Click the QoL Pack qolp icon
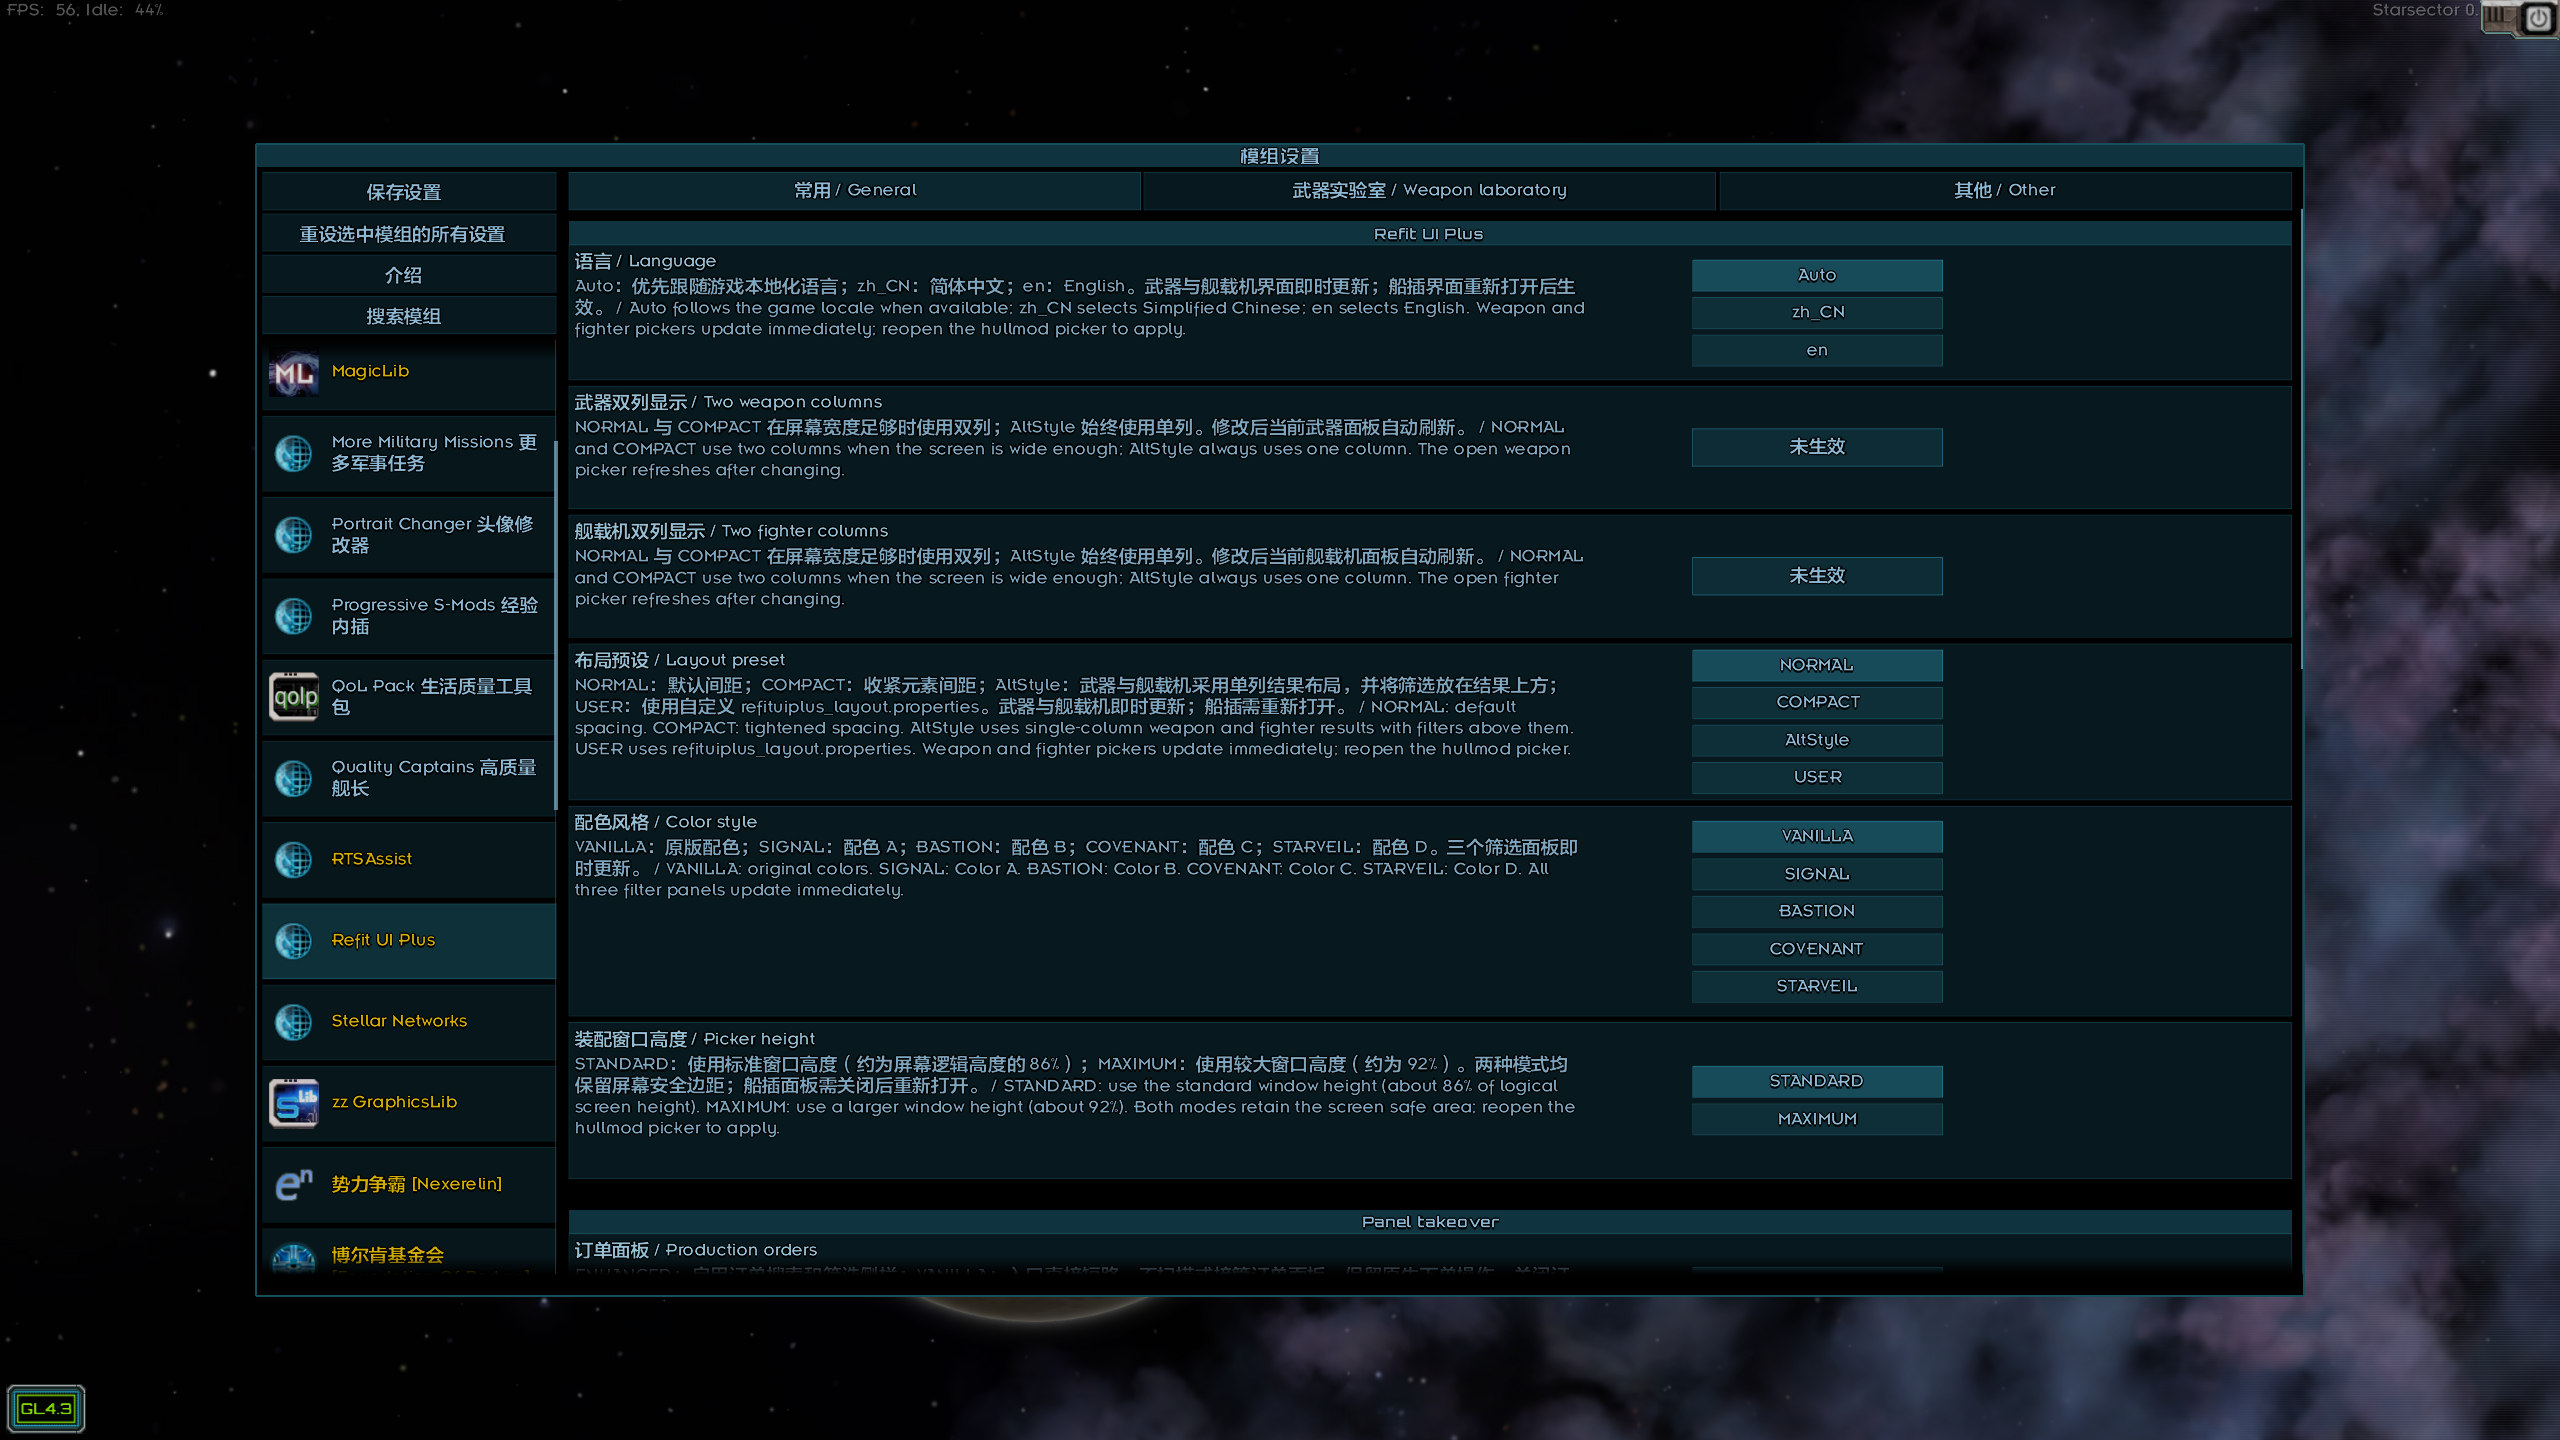Screen dimensions: 2560x1440 point(294,697)
